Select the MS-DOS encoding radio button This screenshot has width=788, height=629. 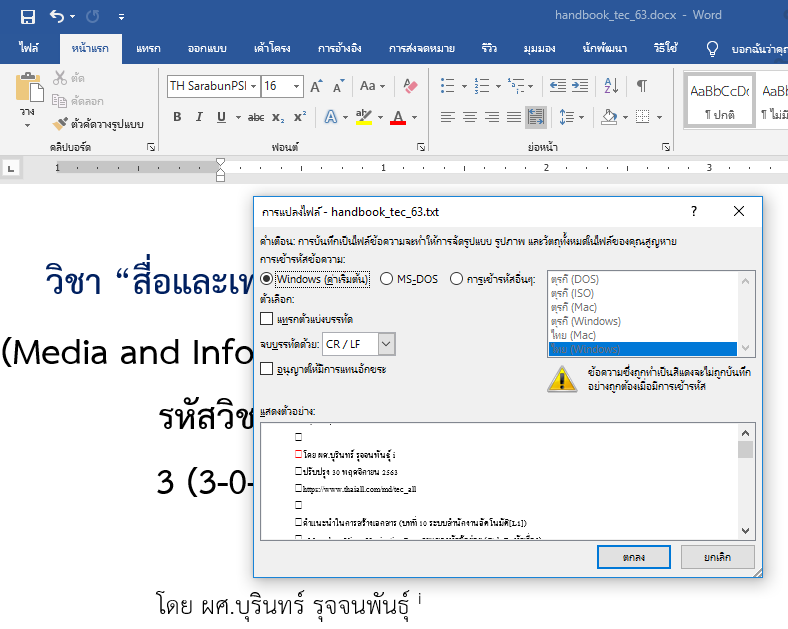(386, 279)
